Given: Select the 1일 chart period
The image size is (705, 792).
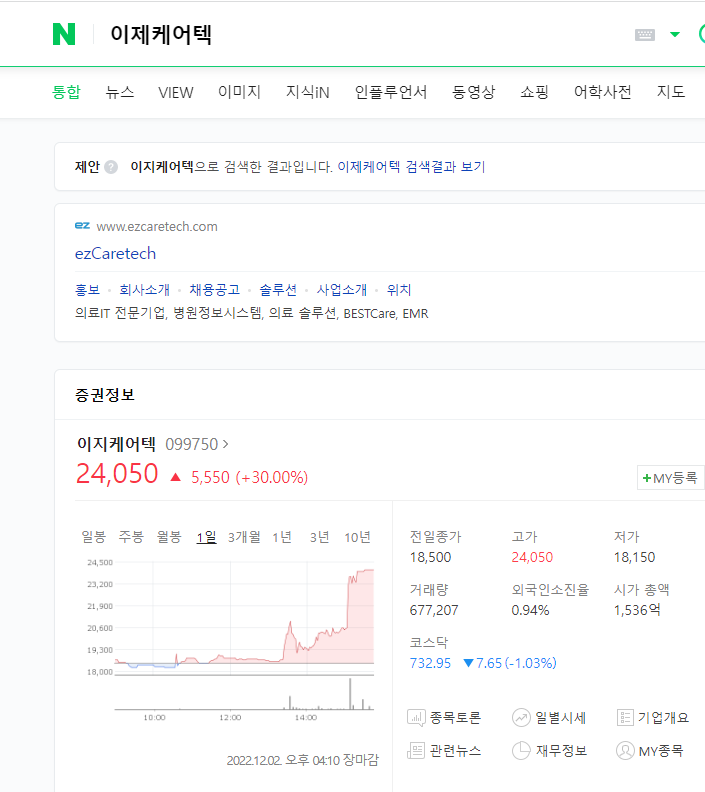Looking at the screenshot, I should (207, 537).
